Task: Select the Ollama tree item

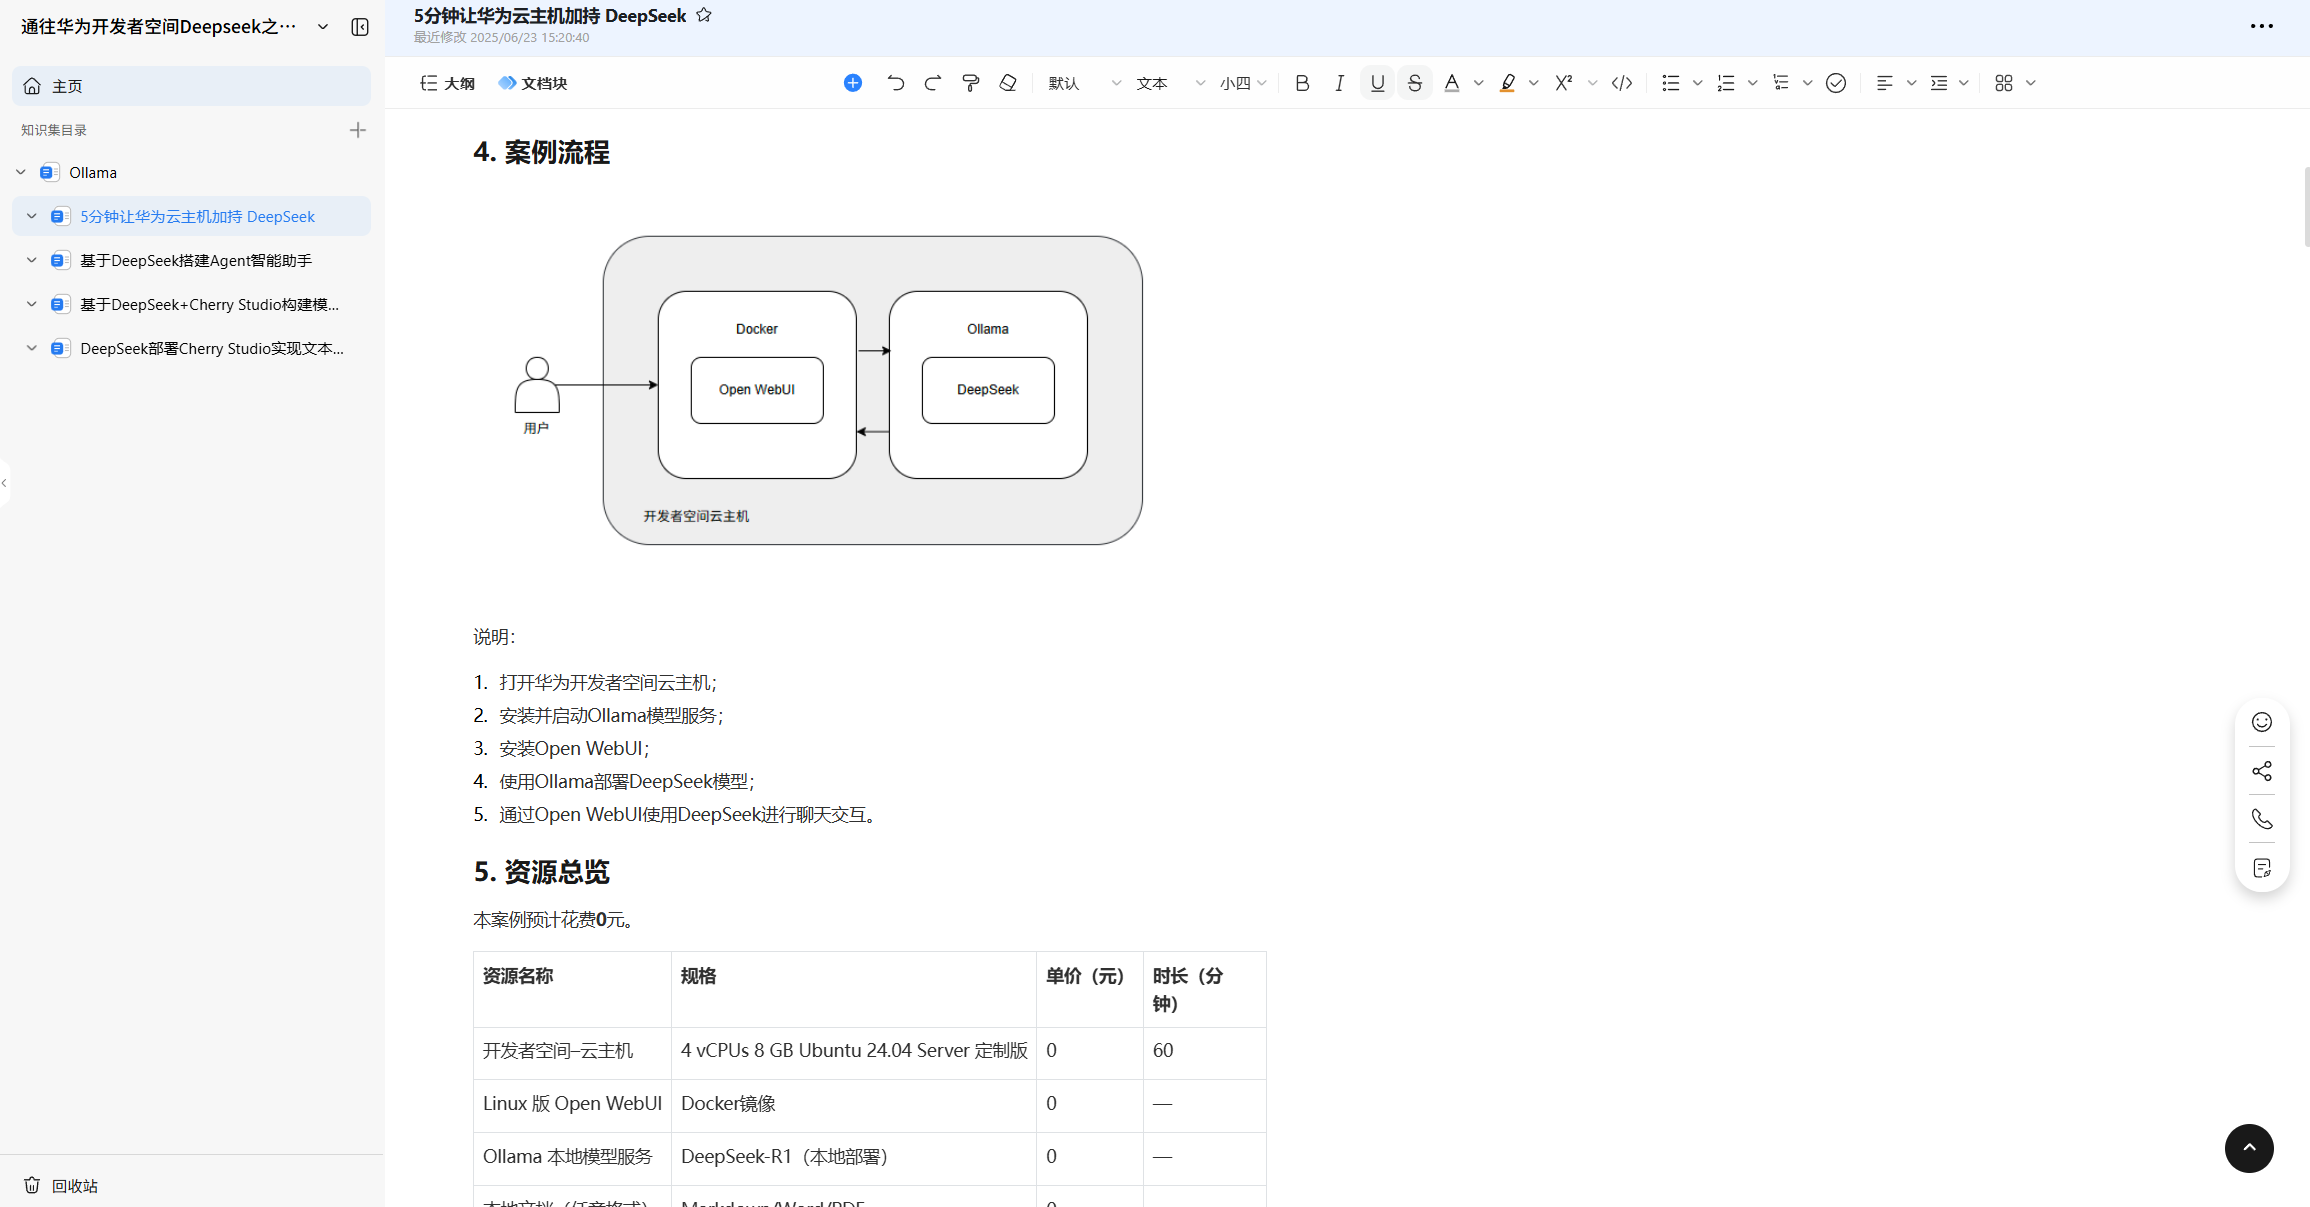Action: tap(93, 172)
